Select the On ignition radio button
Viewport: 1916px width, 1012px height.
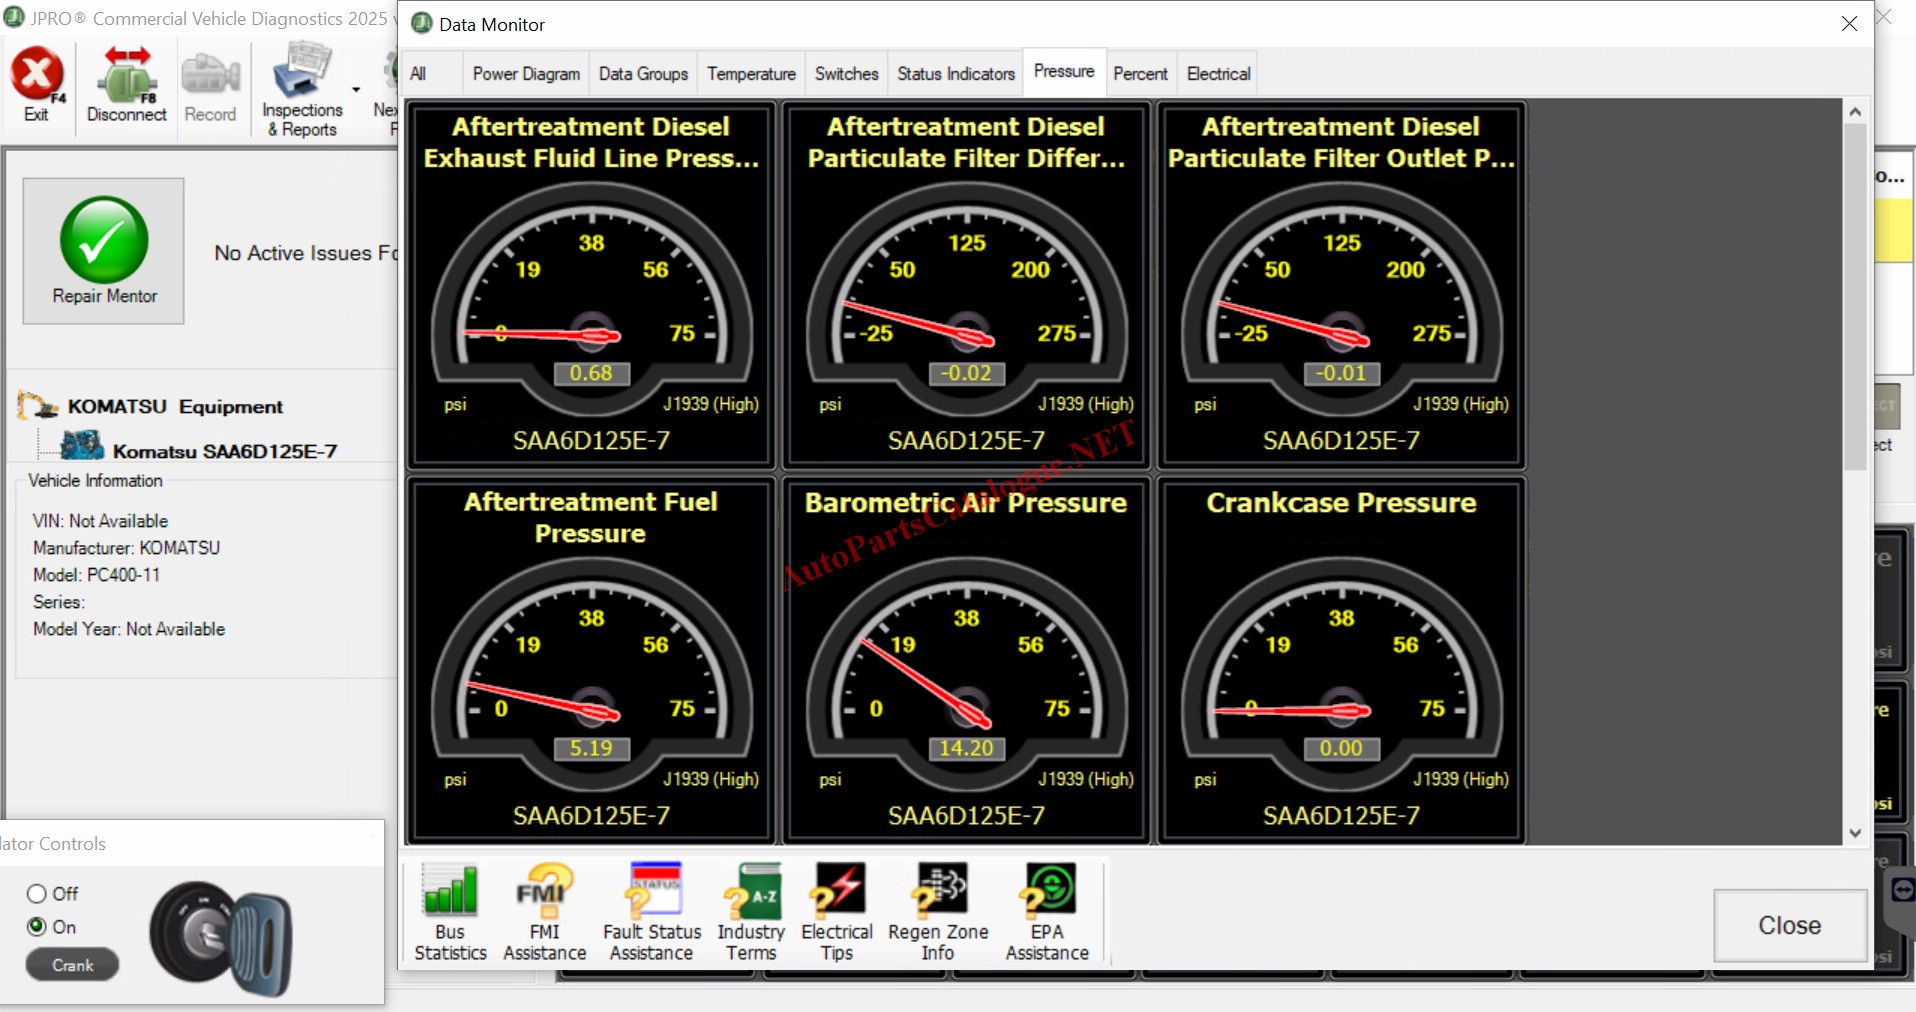coord(37,926)
